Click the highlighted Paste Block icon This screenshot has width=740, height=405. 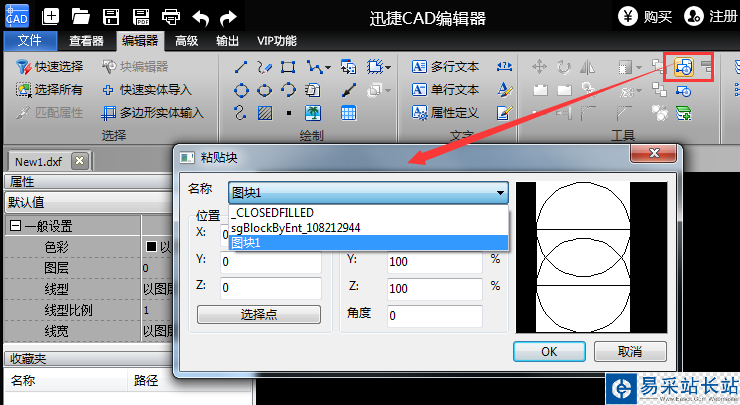click(684, 67)
